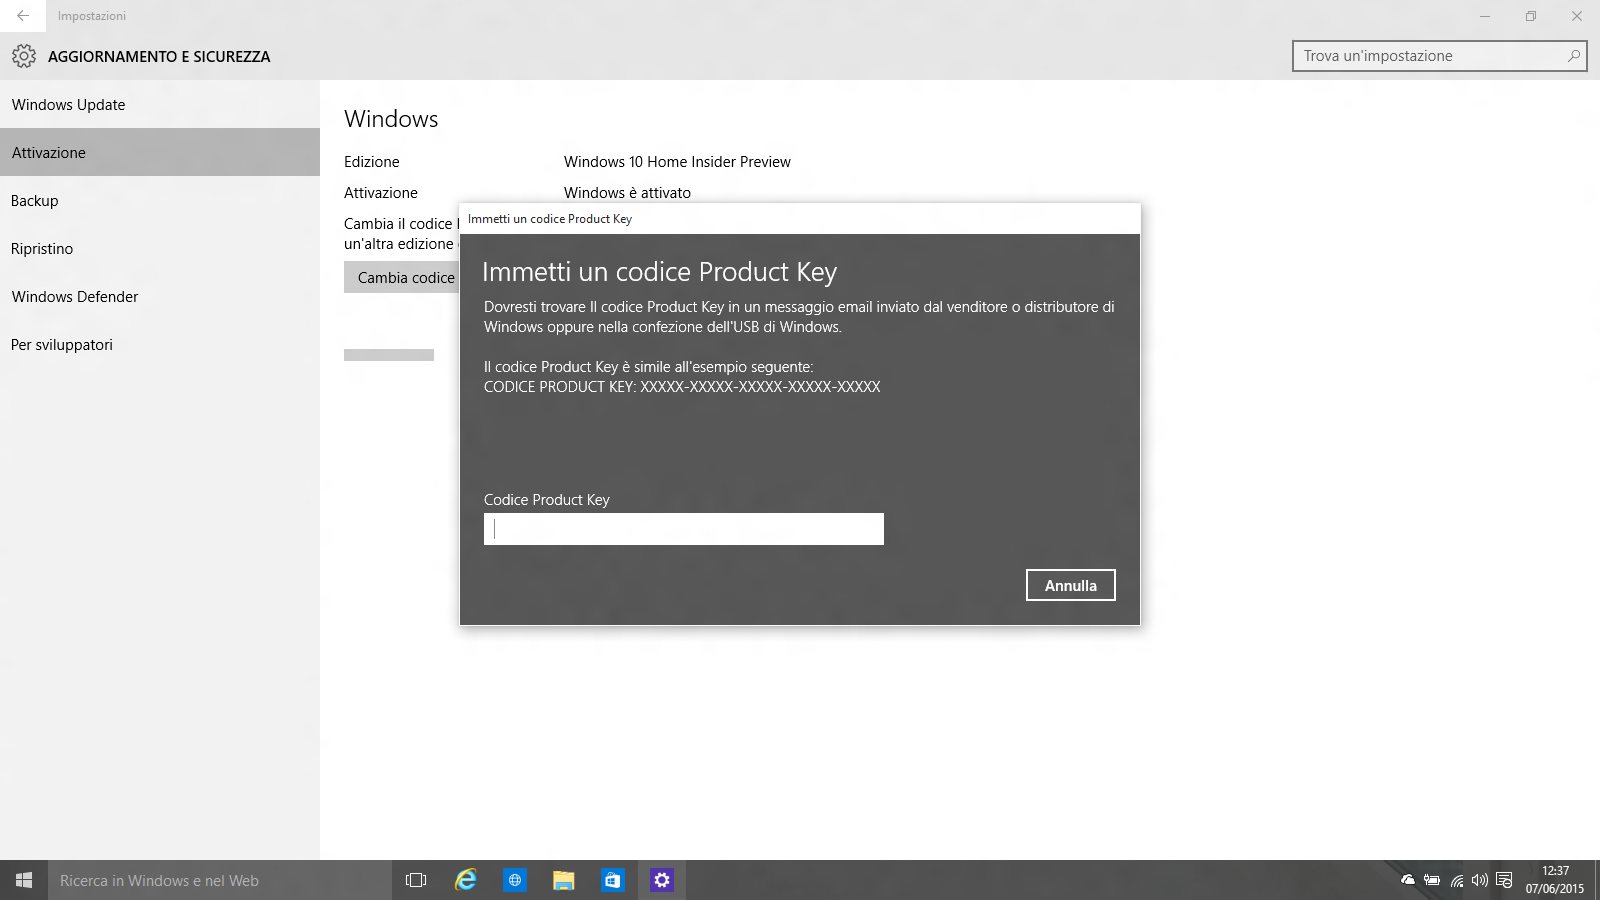The height and width of the screenshot is (900, 1600).
Task: Focus the Codice Product Key field
Action: click(684, 529)
